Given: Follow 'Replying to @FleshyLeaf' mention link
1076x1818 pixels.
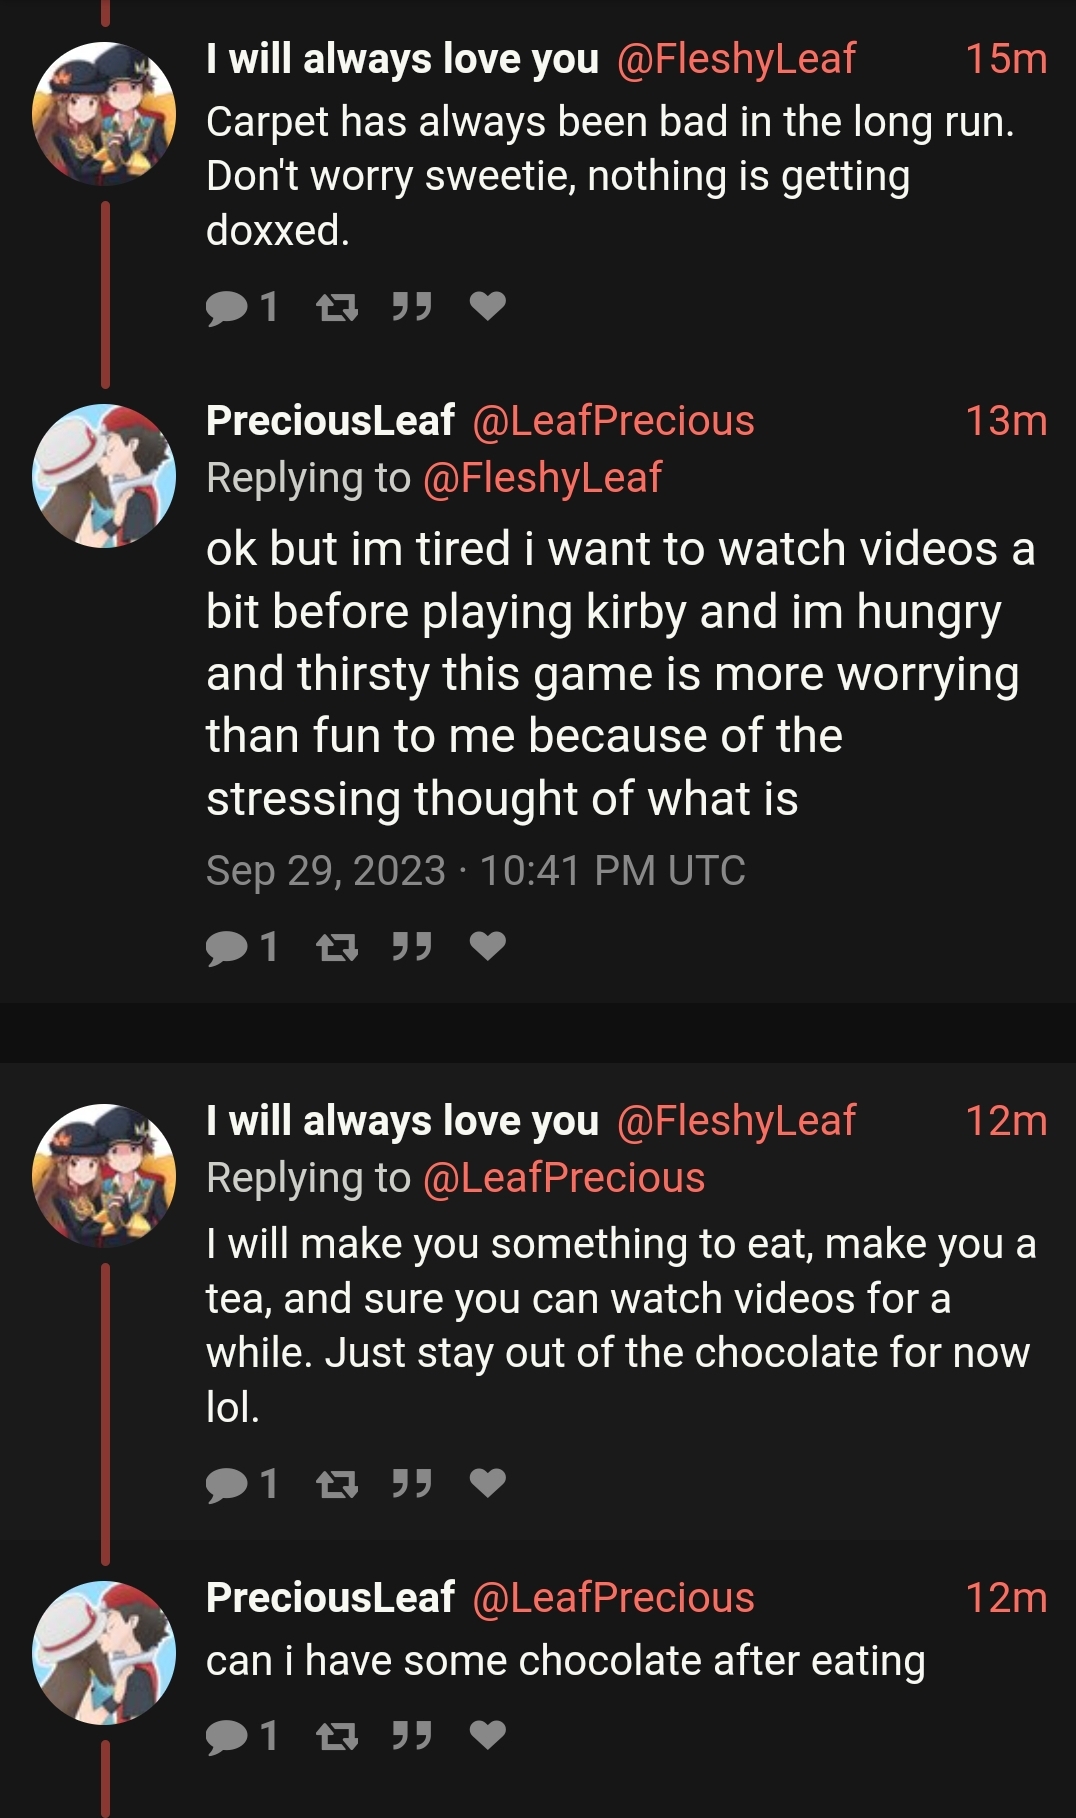Looking at the screenshot, I should [x=542, y=478].
